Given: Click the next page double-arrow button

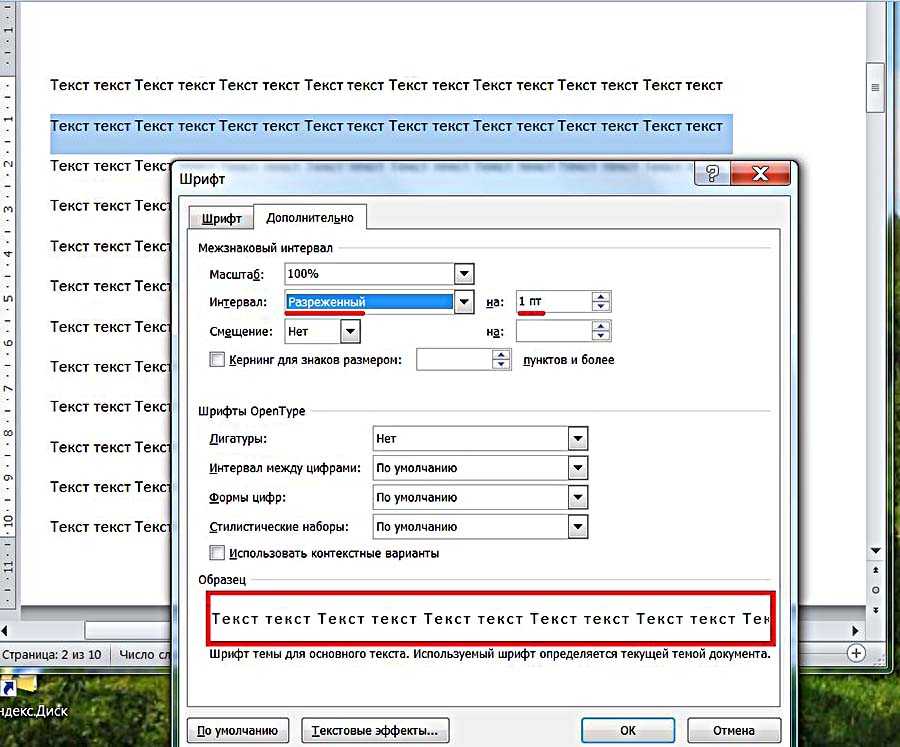Looking at the screenshot, I should coord(876,609).
